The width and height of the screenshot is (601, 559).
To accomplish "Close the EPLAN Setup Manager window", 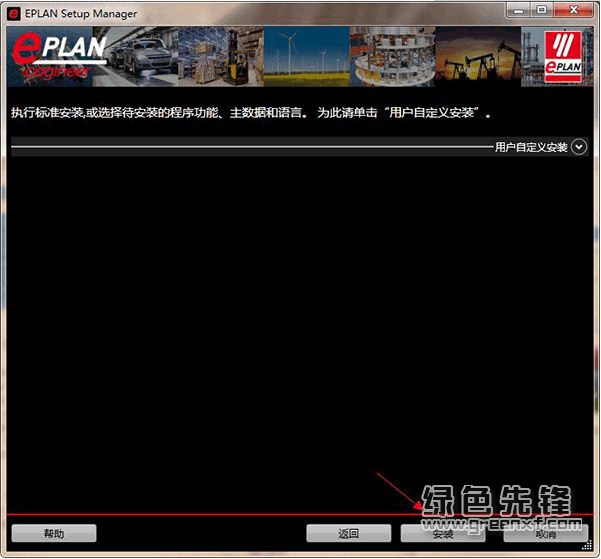I will tap(573, 10).
